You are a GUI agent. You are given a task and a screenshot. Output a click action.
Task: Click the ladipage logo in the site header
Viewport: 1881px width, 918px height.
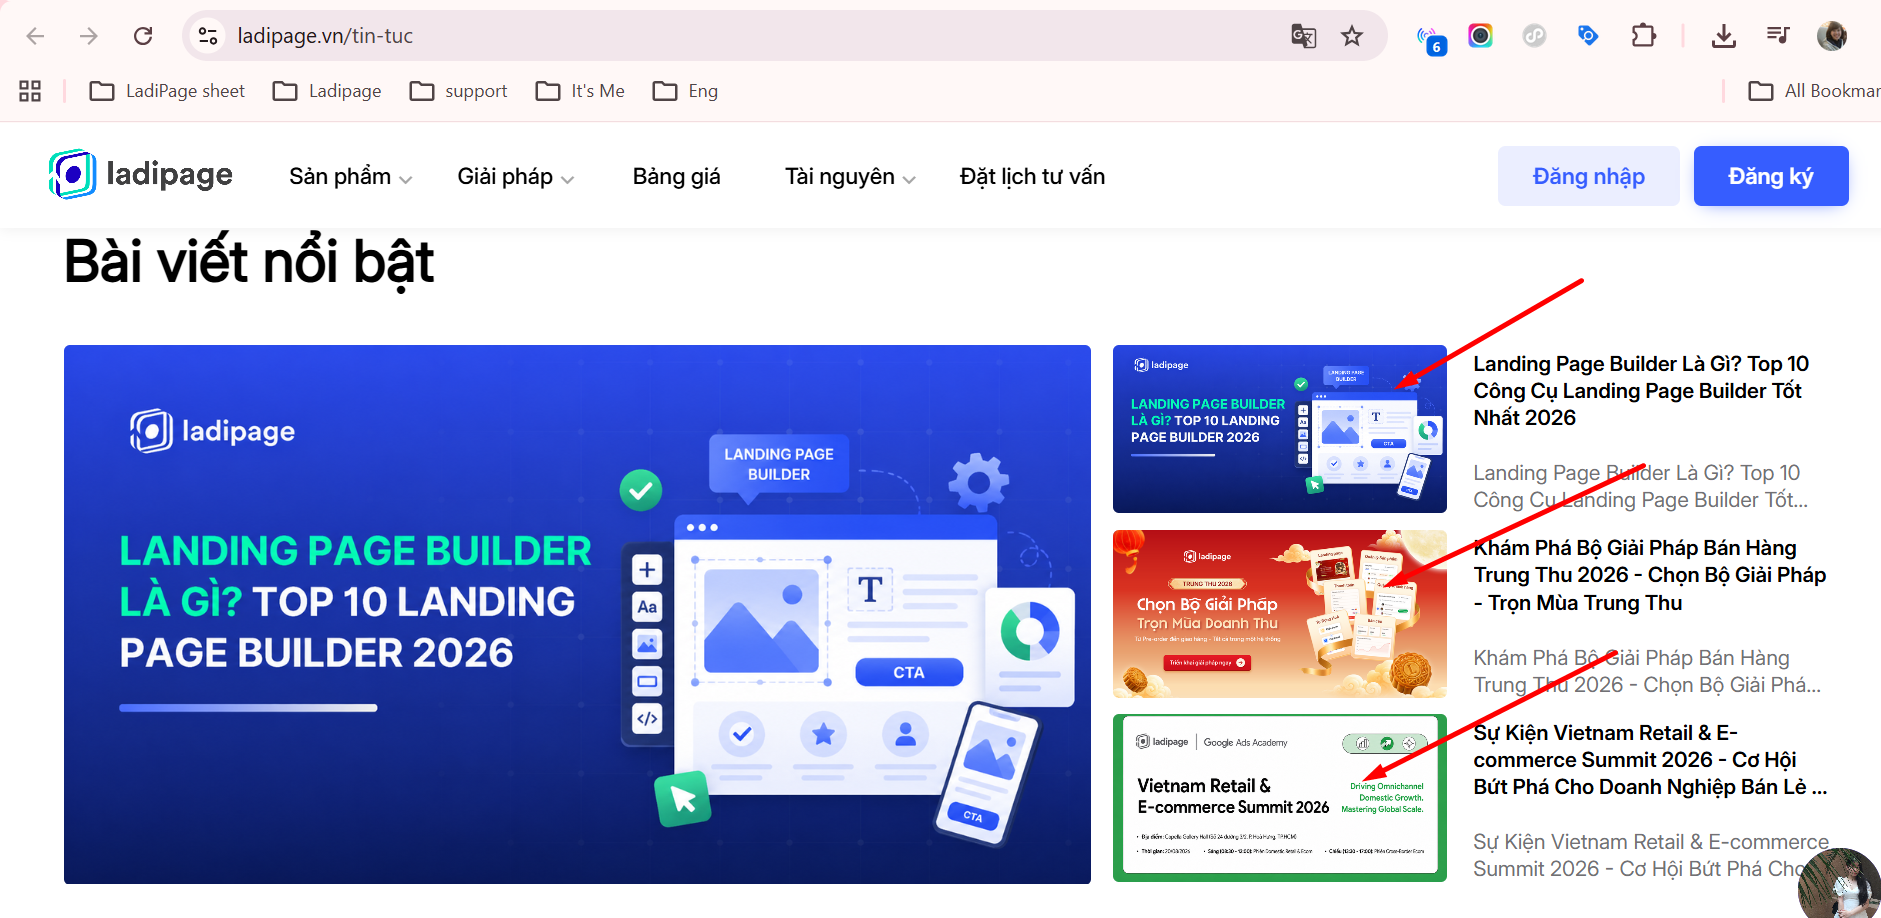[x=141, y=175]
